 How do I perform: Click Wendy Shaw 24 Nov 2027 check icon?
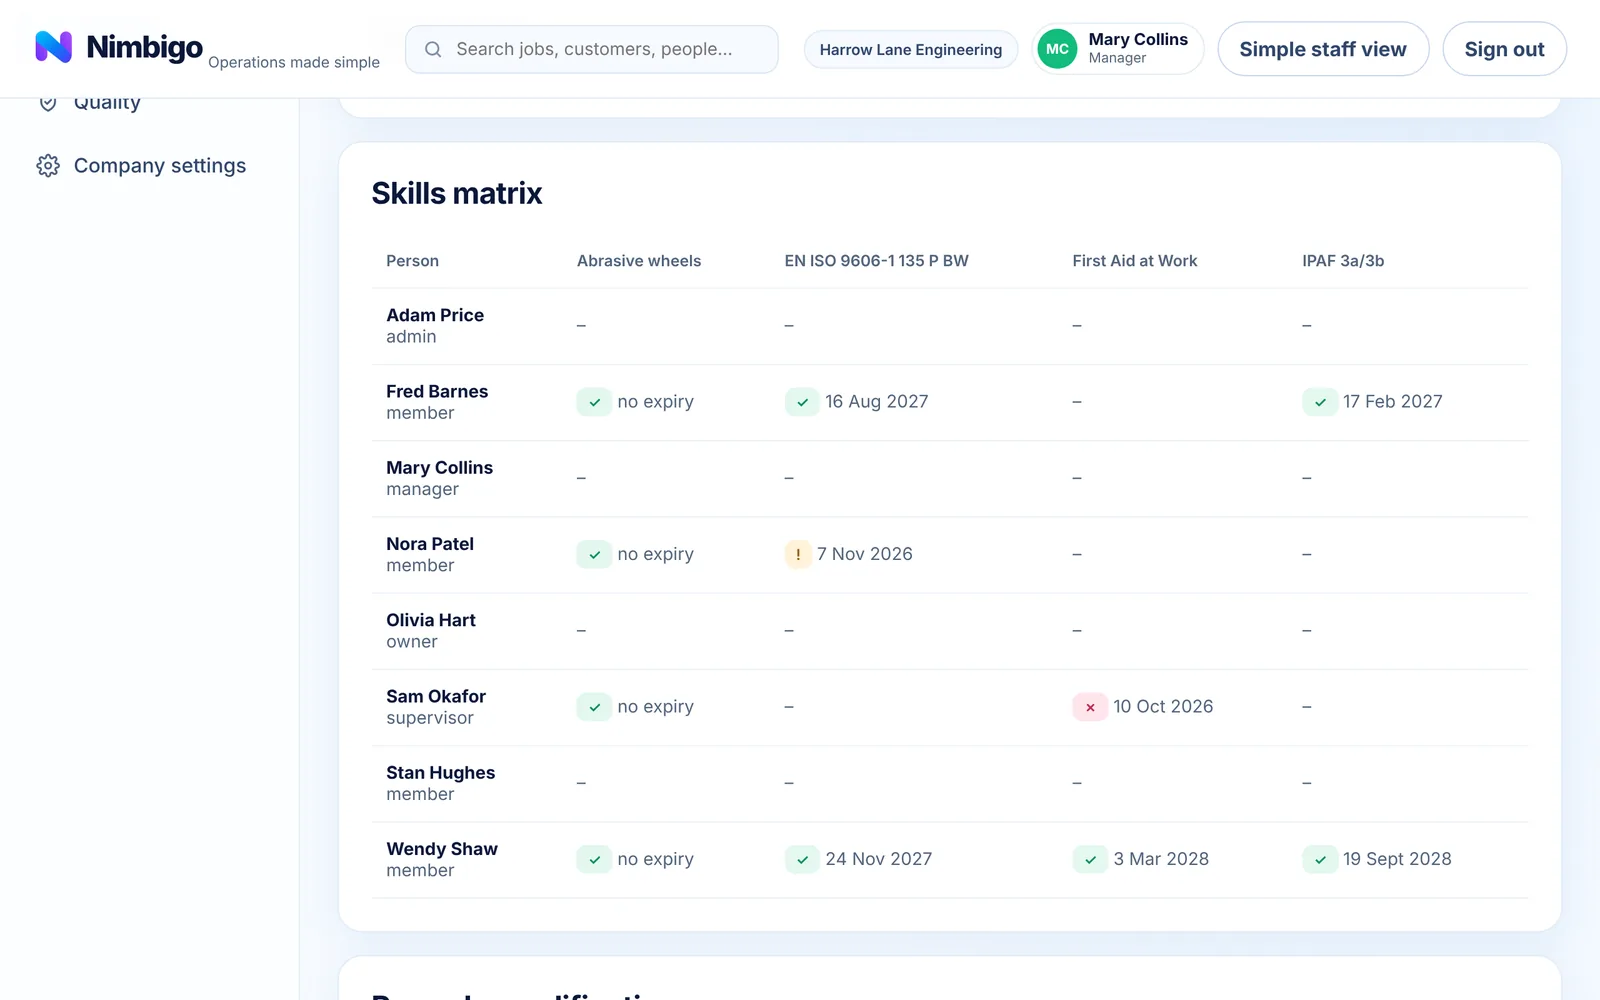click(802, 859)
